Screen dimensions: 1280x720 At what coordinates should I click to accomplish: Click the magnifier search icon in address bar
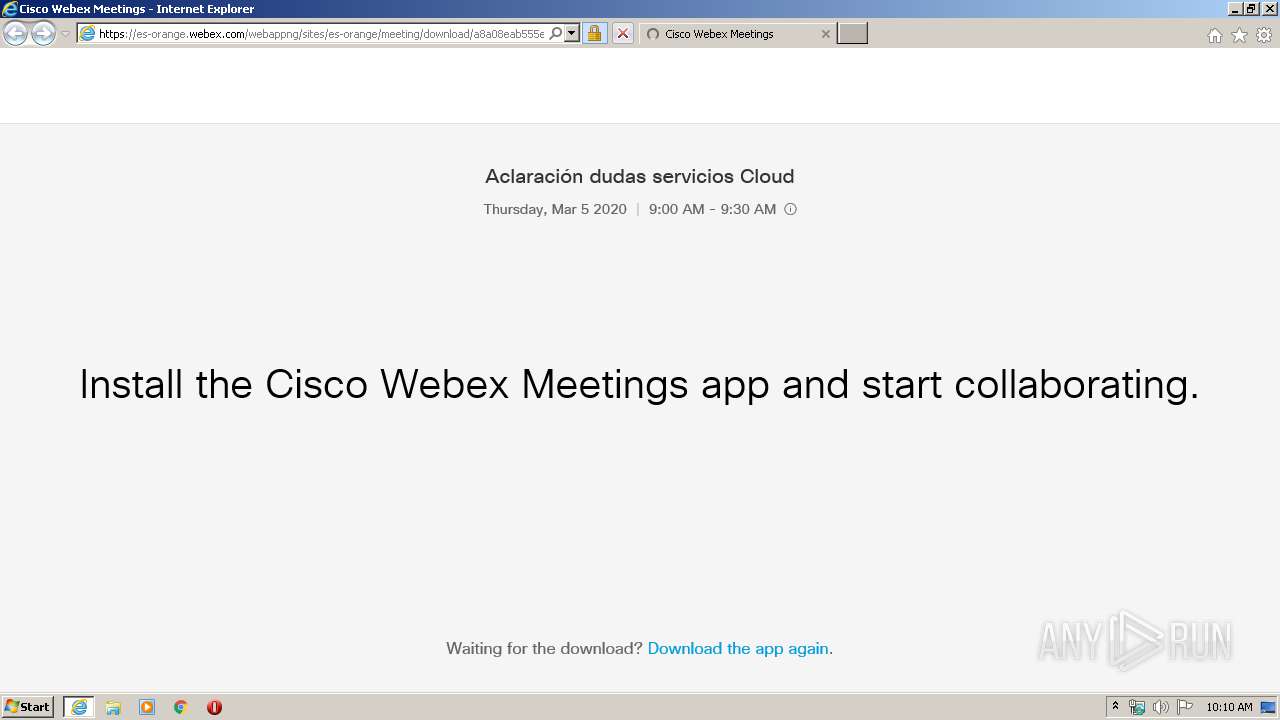pyautogui.click(x=556, y=34)
